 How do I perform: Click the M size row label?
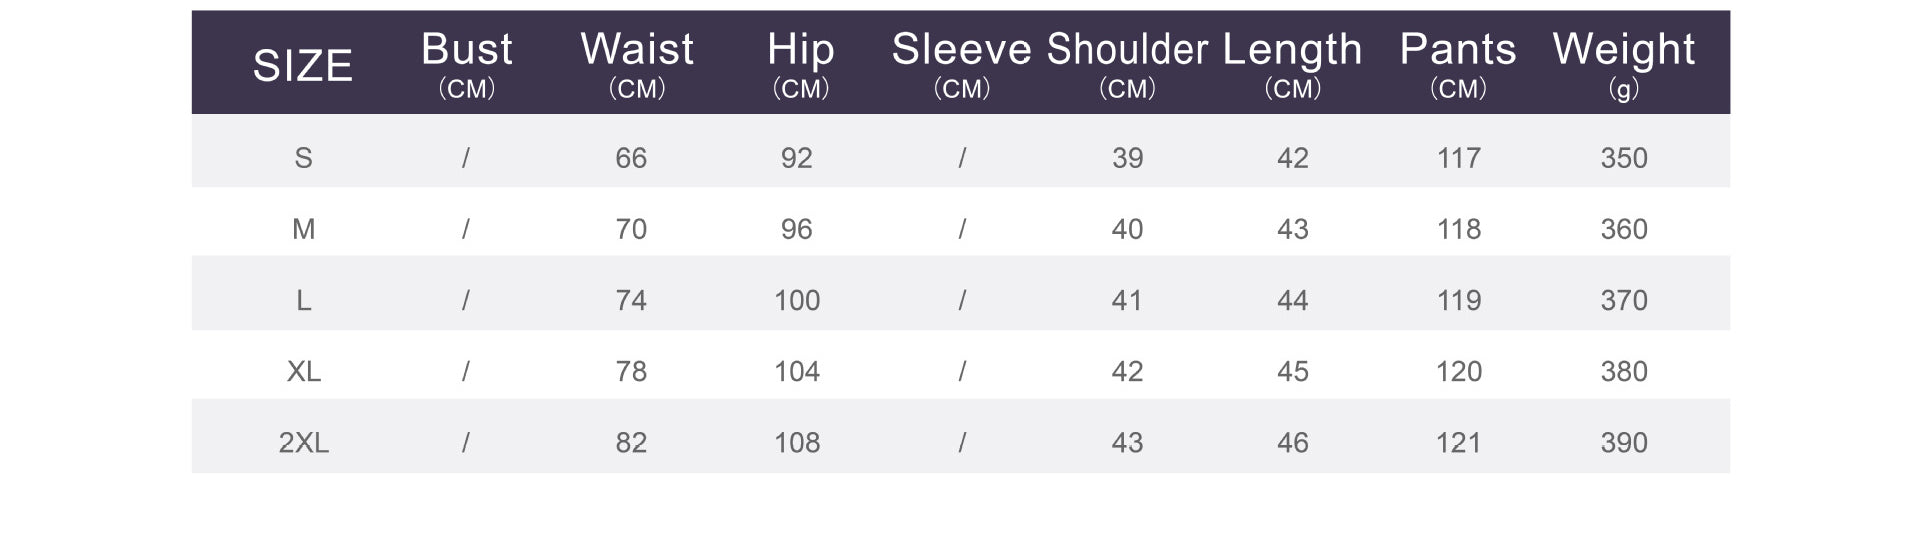pos(303,229)
